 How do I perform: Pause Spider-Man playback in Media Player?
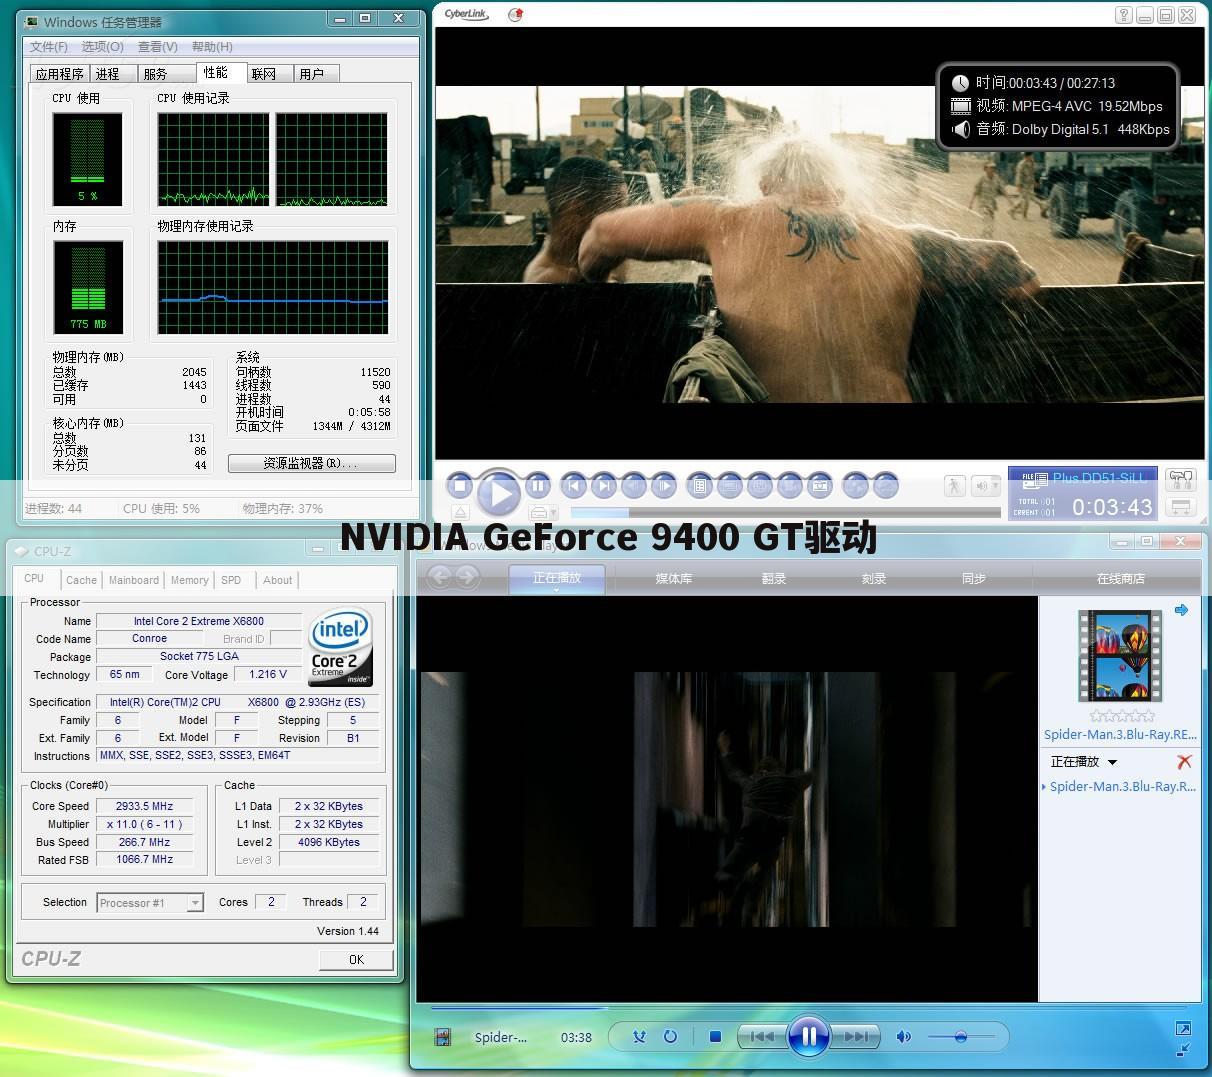[809, 1036]
